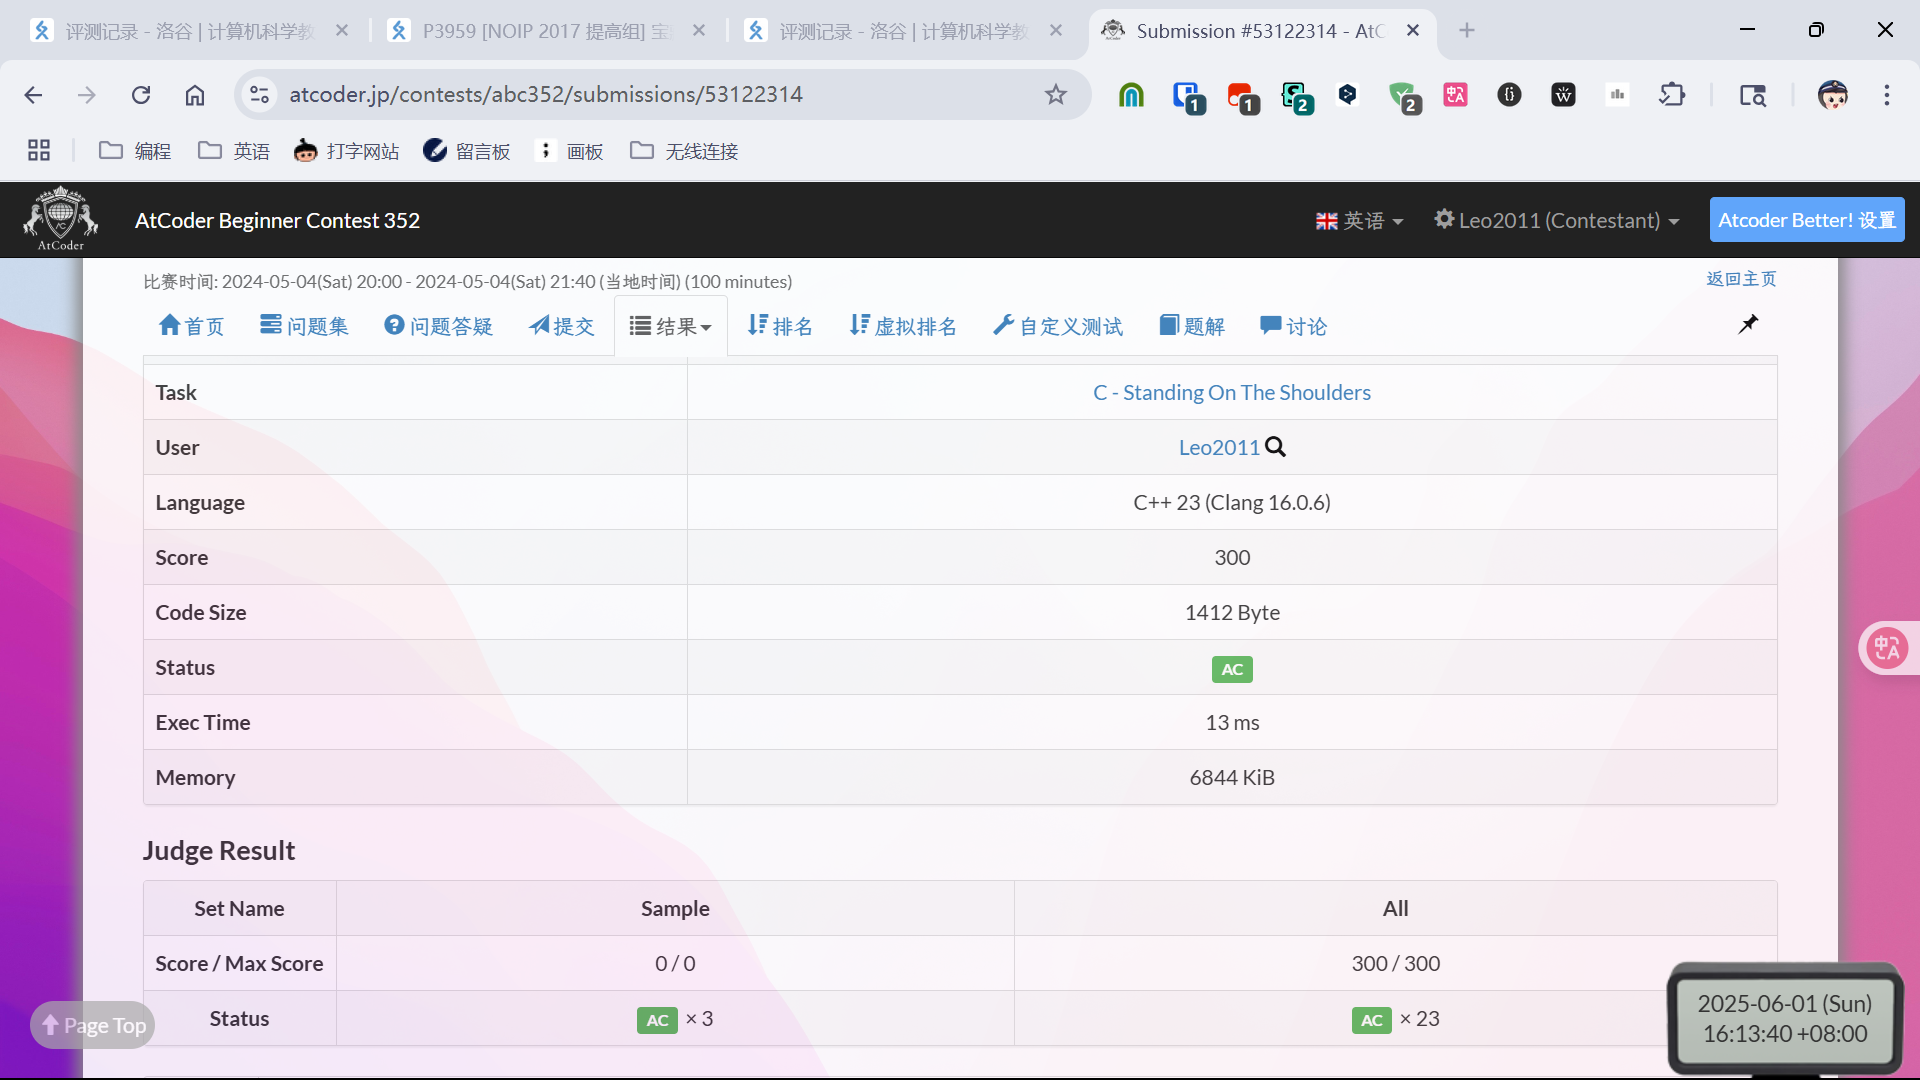Click the 6844 KiB memory value
This screenshot has height=1080, width=1920.
[1232, 777]
